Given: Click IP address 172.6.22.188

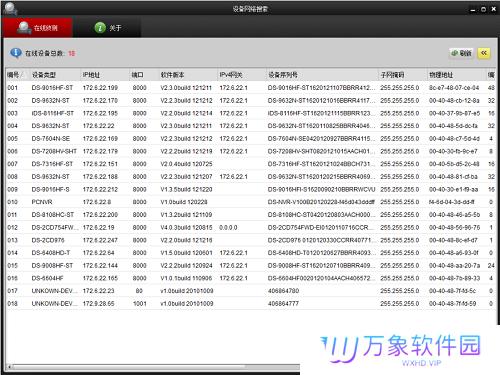Looking at the screenshot, I should click(100, 176).
